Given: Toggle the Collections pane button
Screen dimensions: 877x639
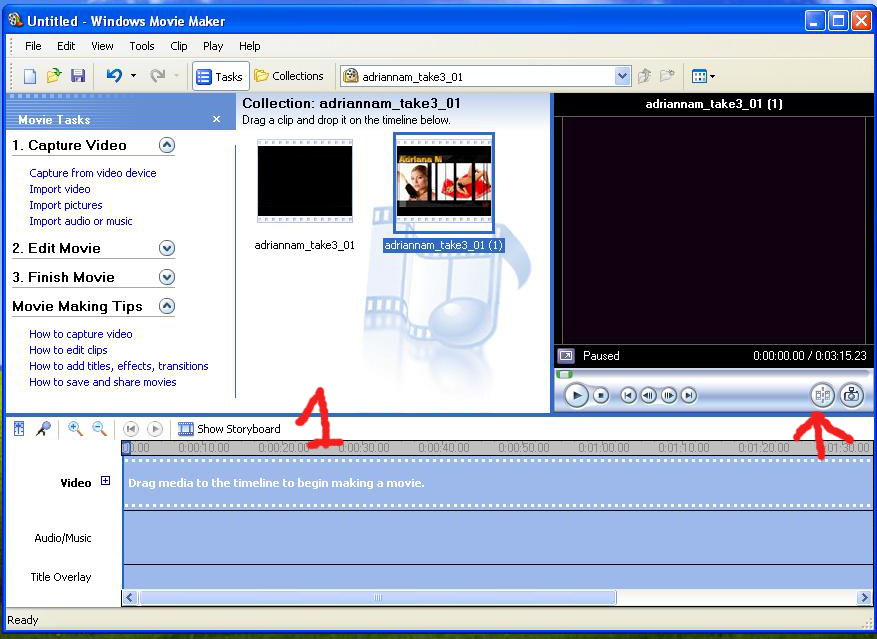Looking at the screenshot, I should pos(289,76).
